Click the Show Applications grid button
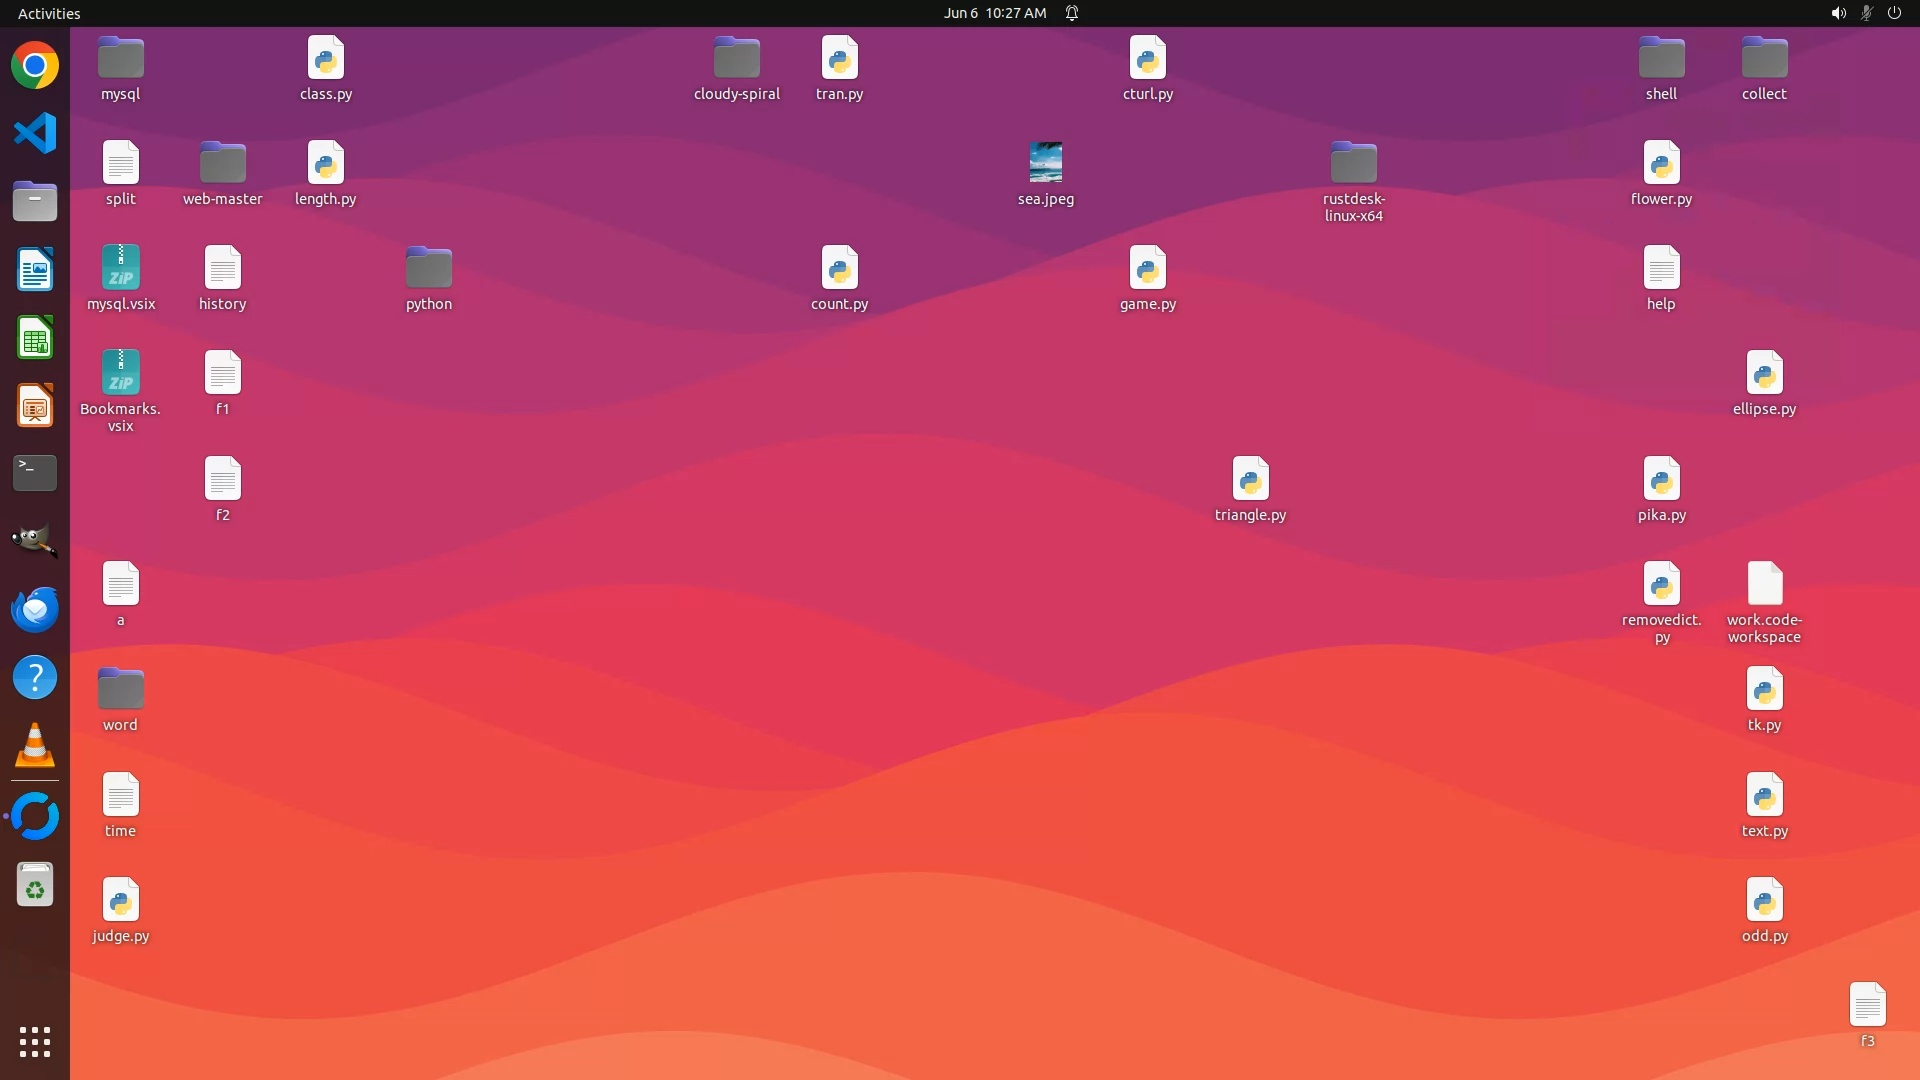The width and height of the screenshot is (1920, 1080). coord(35,1041)
